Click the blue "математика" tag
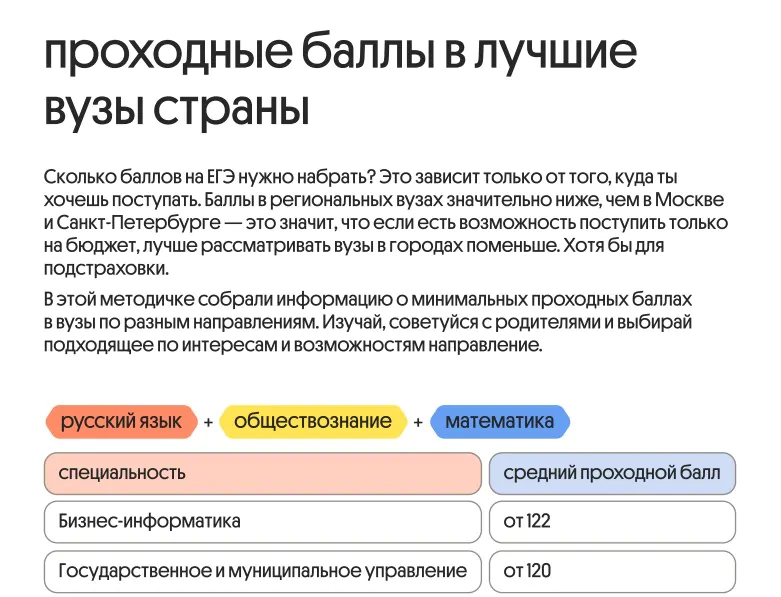Screen dimensions: 781x597 click(x=499, y=422)
